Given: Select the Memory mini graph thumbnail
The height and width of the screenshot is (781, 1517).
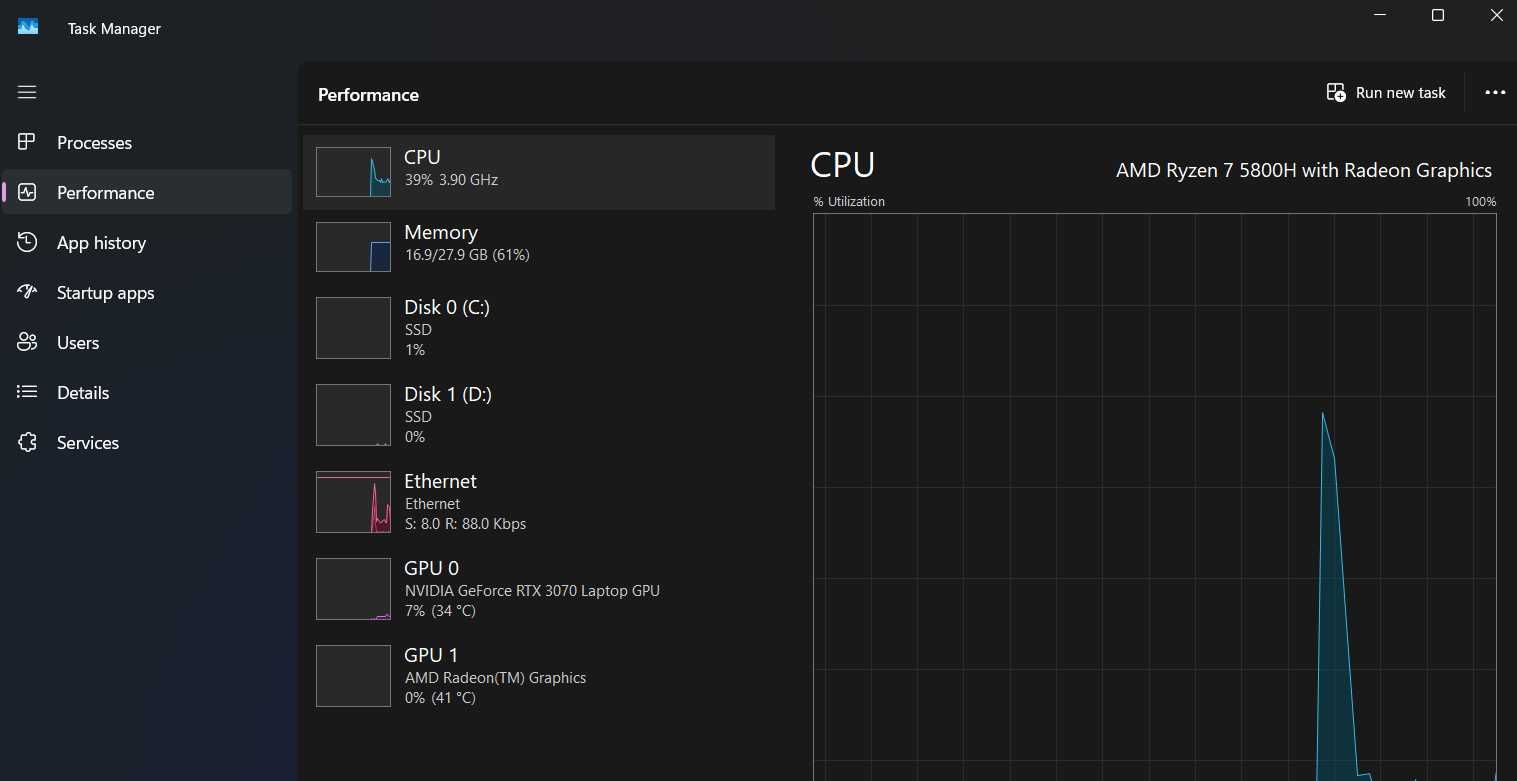Looking at the screenshot, I should [353, 247].
